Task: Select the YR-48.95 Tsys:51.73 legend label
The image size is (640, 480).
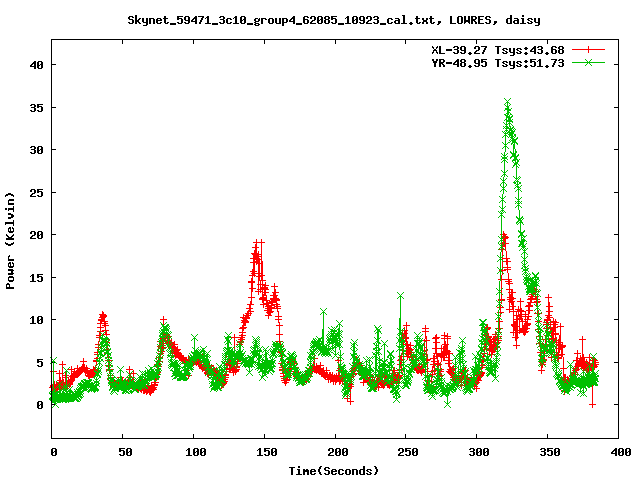Action: pyautogui.click(x=498, y=63)
